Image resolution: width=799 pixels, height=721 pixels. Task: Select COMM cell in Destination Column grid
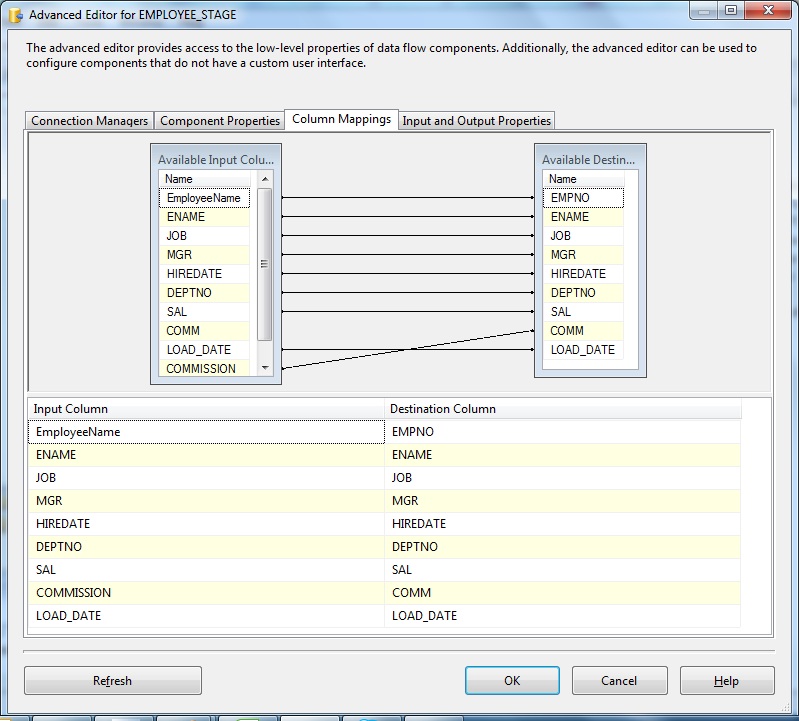563,593
